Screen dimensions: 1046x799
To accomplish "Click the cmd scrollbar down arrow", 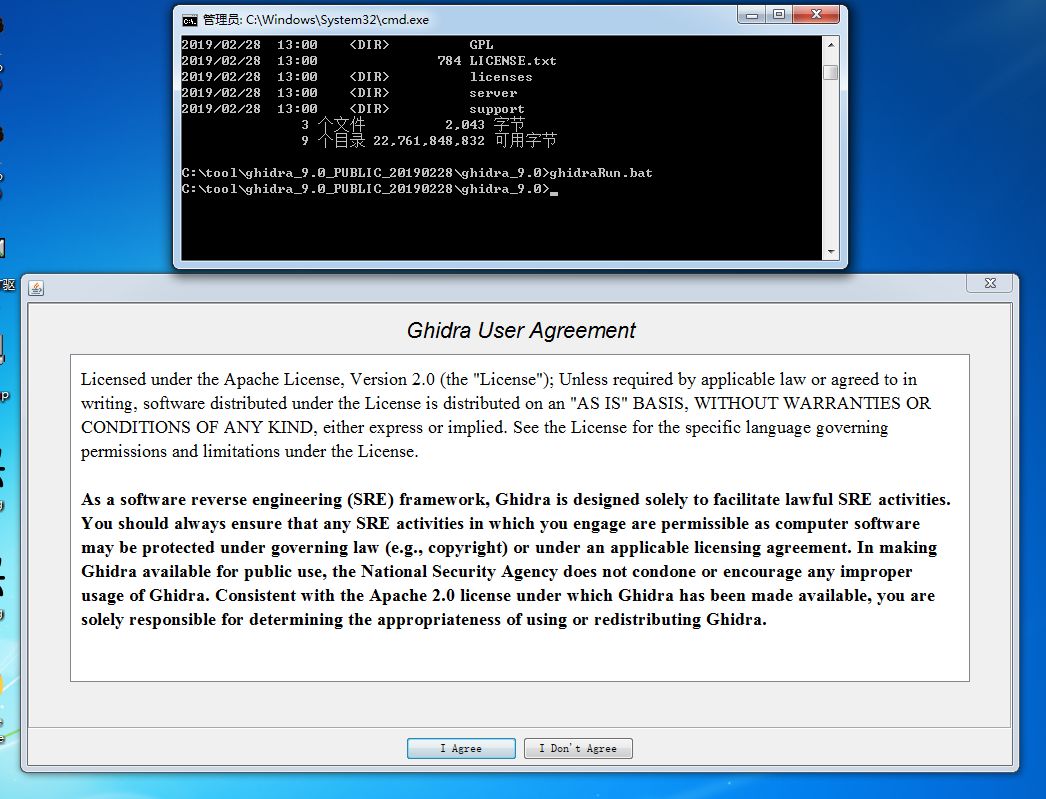I will (x=831, y=251).
